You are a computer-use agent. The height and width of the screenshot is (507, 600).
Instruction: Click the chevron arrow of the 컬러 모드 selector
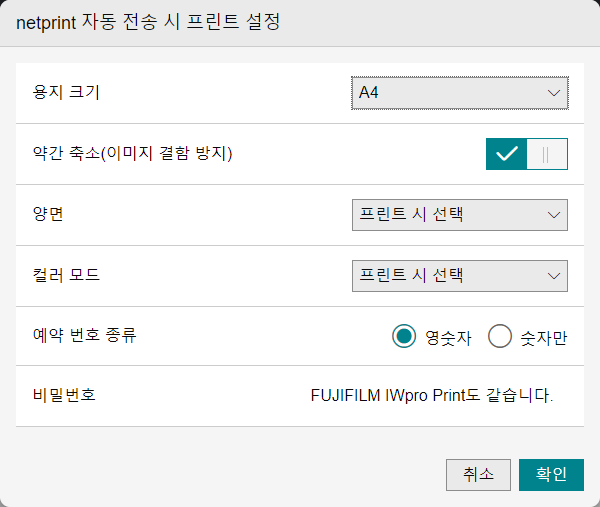[x=555, y=275]
